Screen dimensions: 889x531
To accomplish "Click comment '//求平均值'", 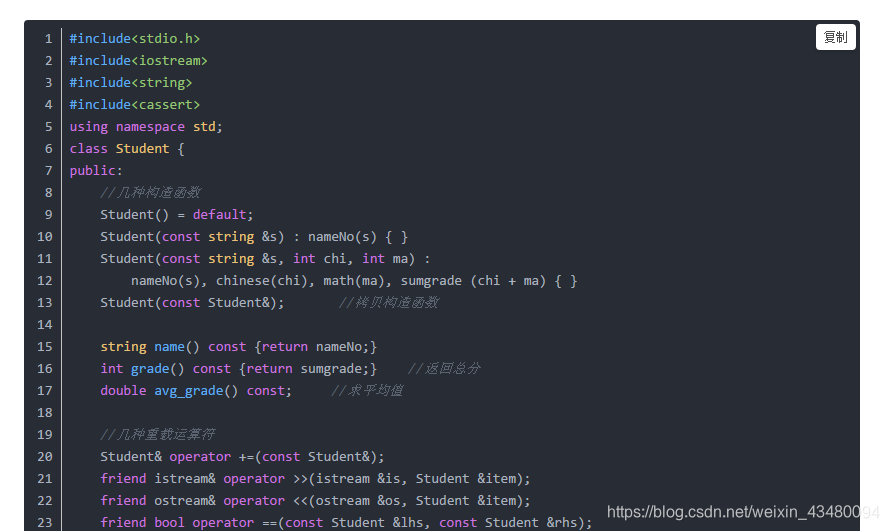I will (367, 391).
